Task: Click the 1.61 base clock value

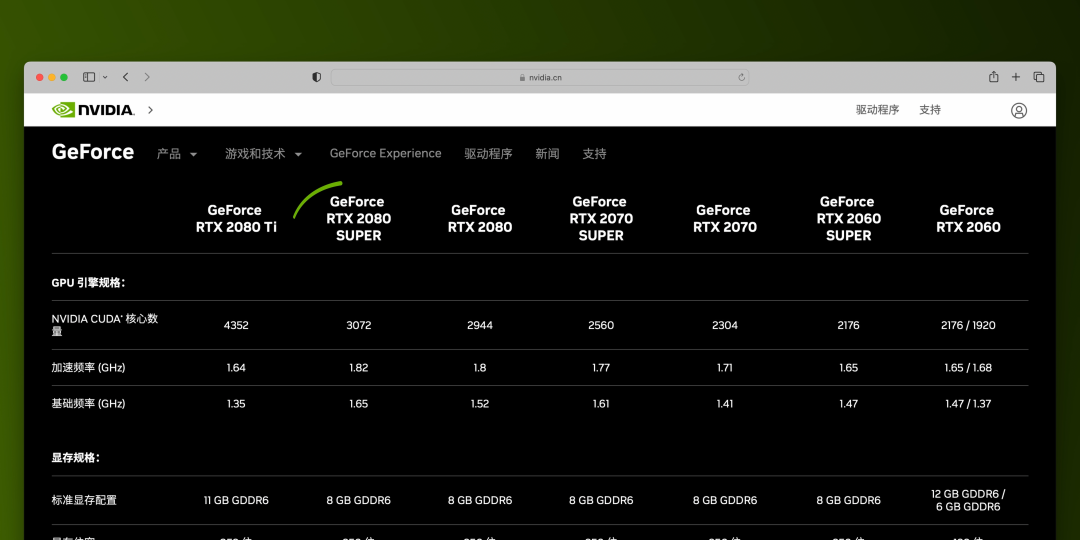Action: [601, 404]
